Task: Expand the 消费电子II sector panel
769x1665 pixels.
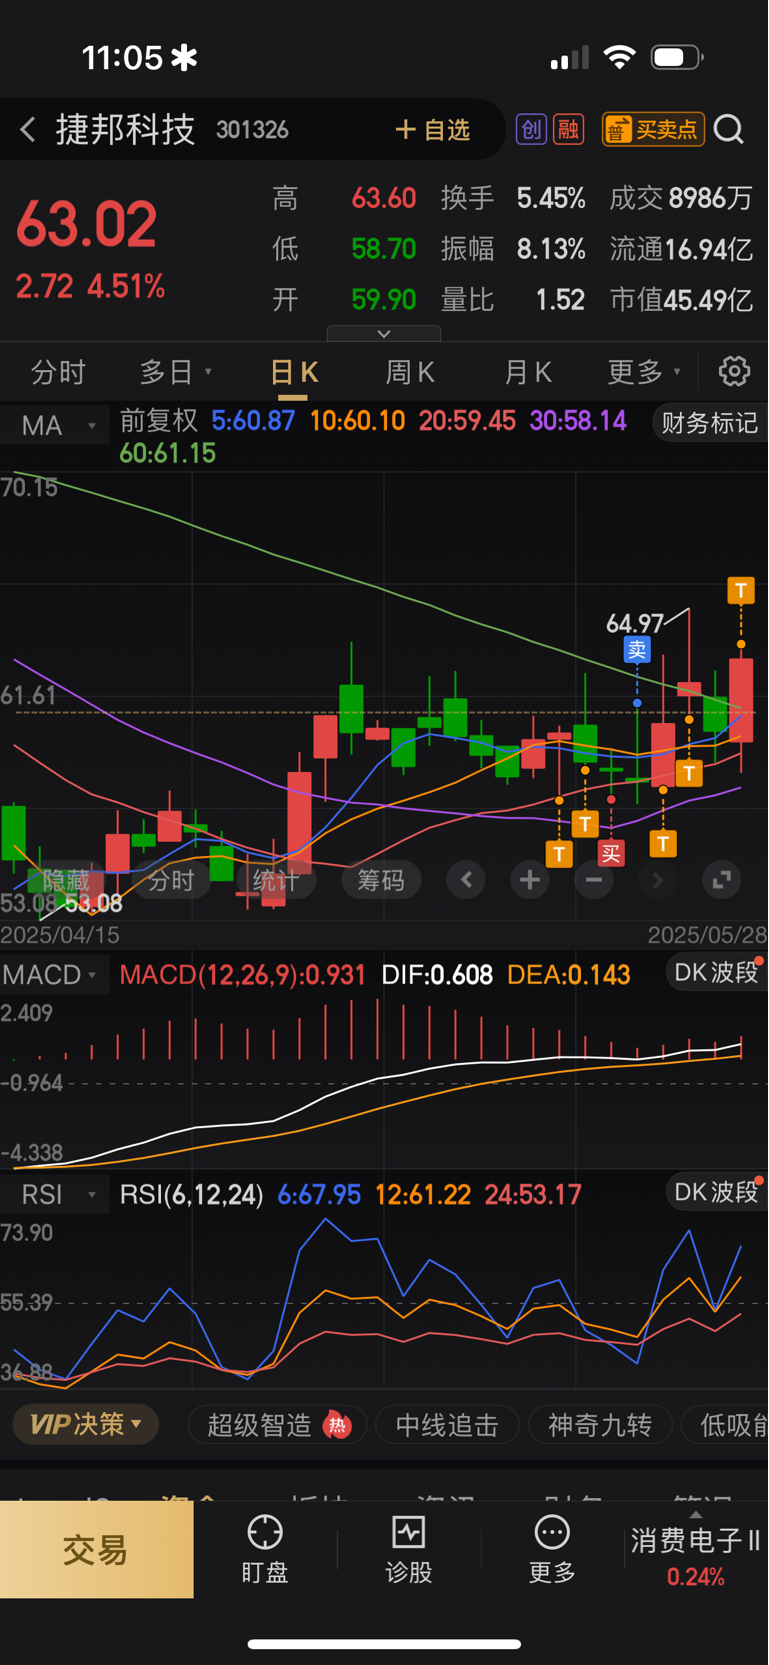Action: [x=696, y=1549]
